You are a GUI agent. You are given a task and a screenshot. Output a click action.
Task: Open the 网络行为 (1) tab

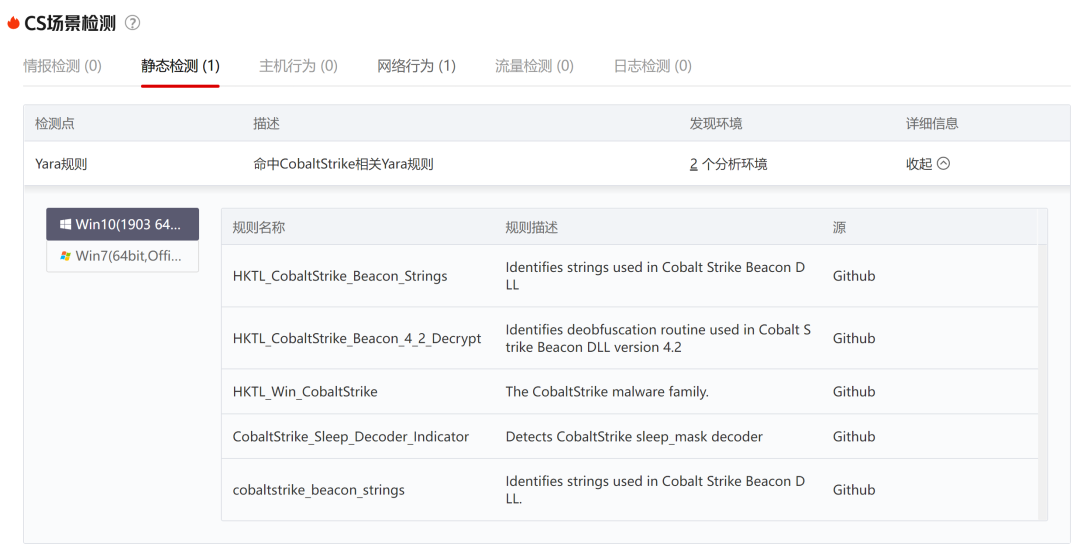(417, 65)
